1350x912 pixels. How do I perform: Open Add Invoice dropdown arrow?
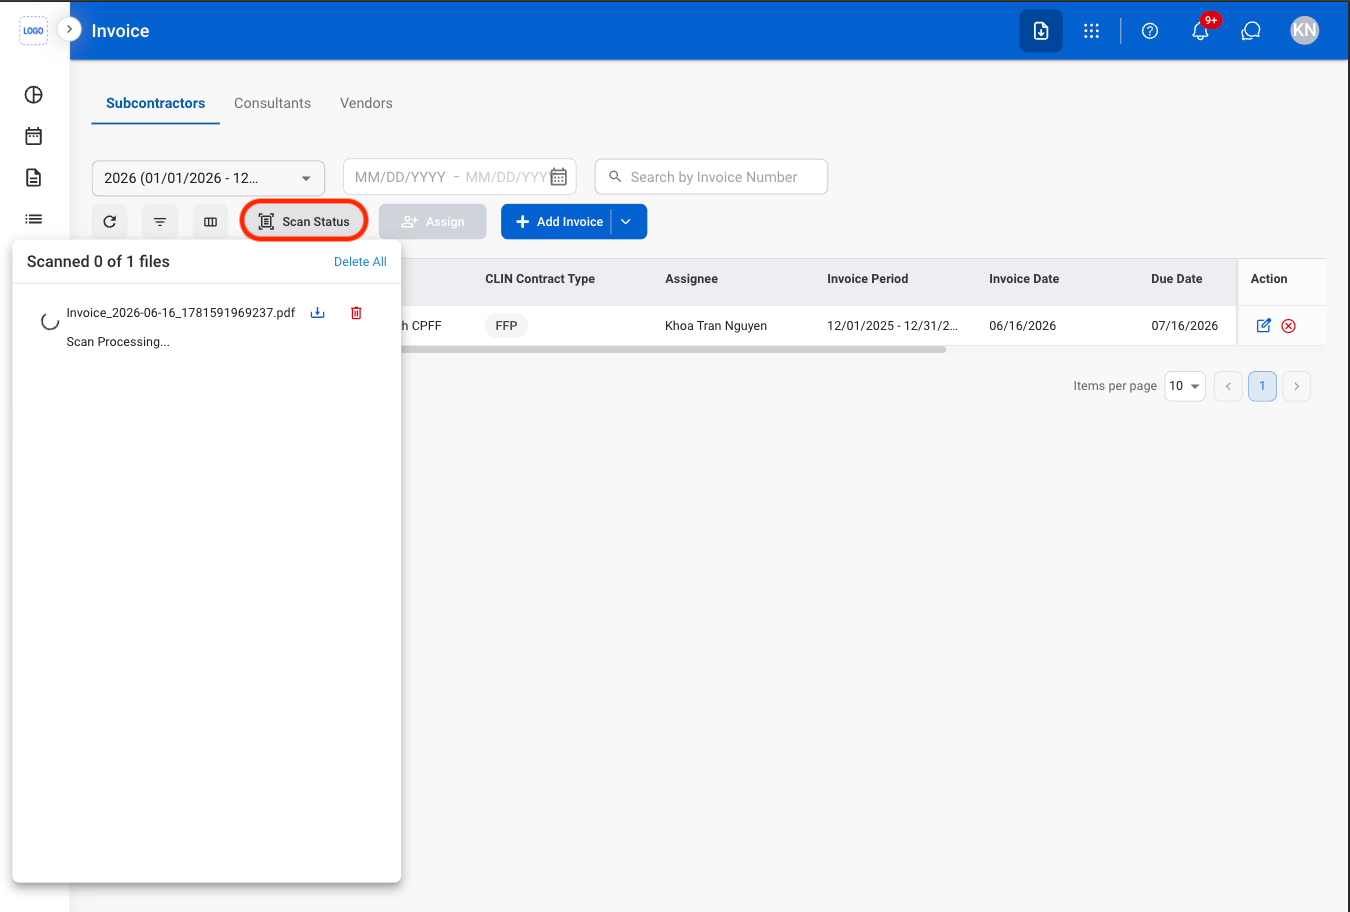click(626, 222)
